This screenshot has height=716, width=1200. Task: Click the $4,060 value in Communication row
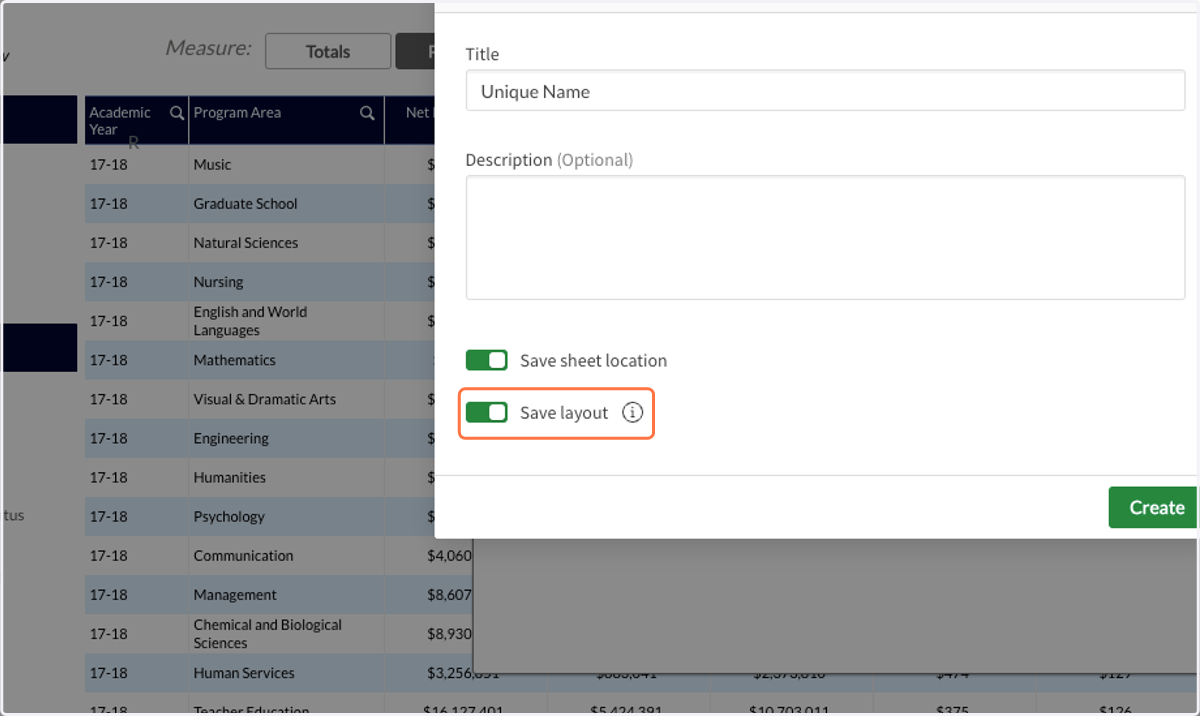tap(448, 555)
